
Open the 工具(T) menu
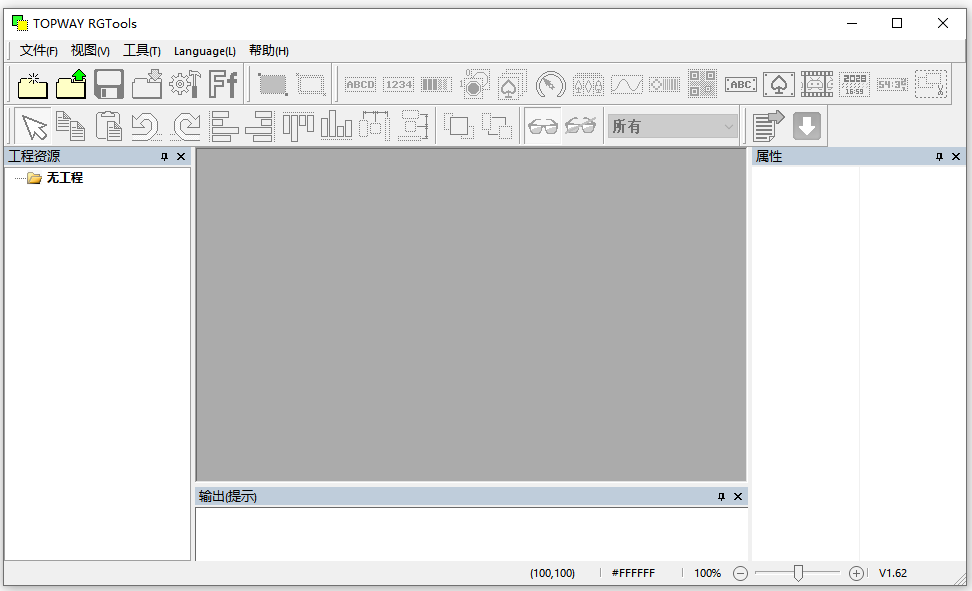[x=141, y=51]
